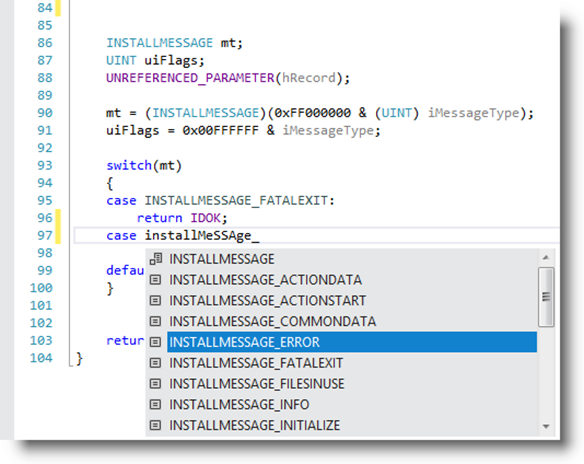584x464 pixels.
Task: Click enum member icon beside INSTALLMESSAGE_FATALEXIT entry
Action: [155, 363]
